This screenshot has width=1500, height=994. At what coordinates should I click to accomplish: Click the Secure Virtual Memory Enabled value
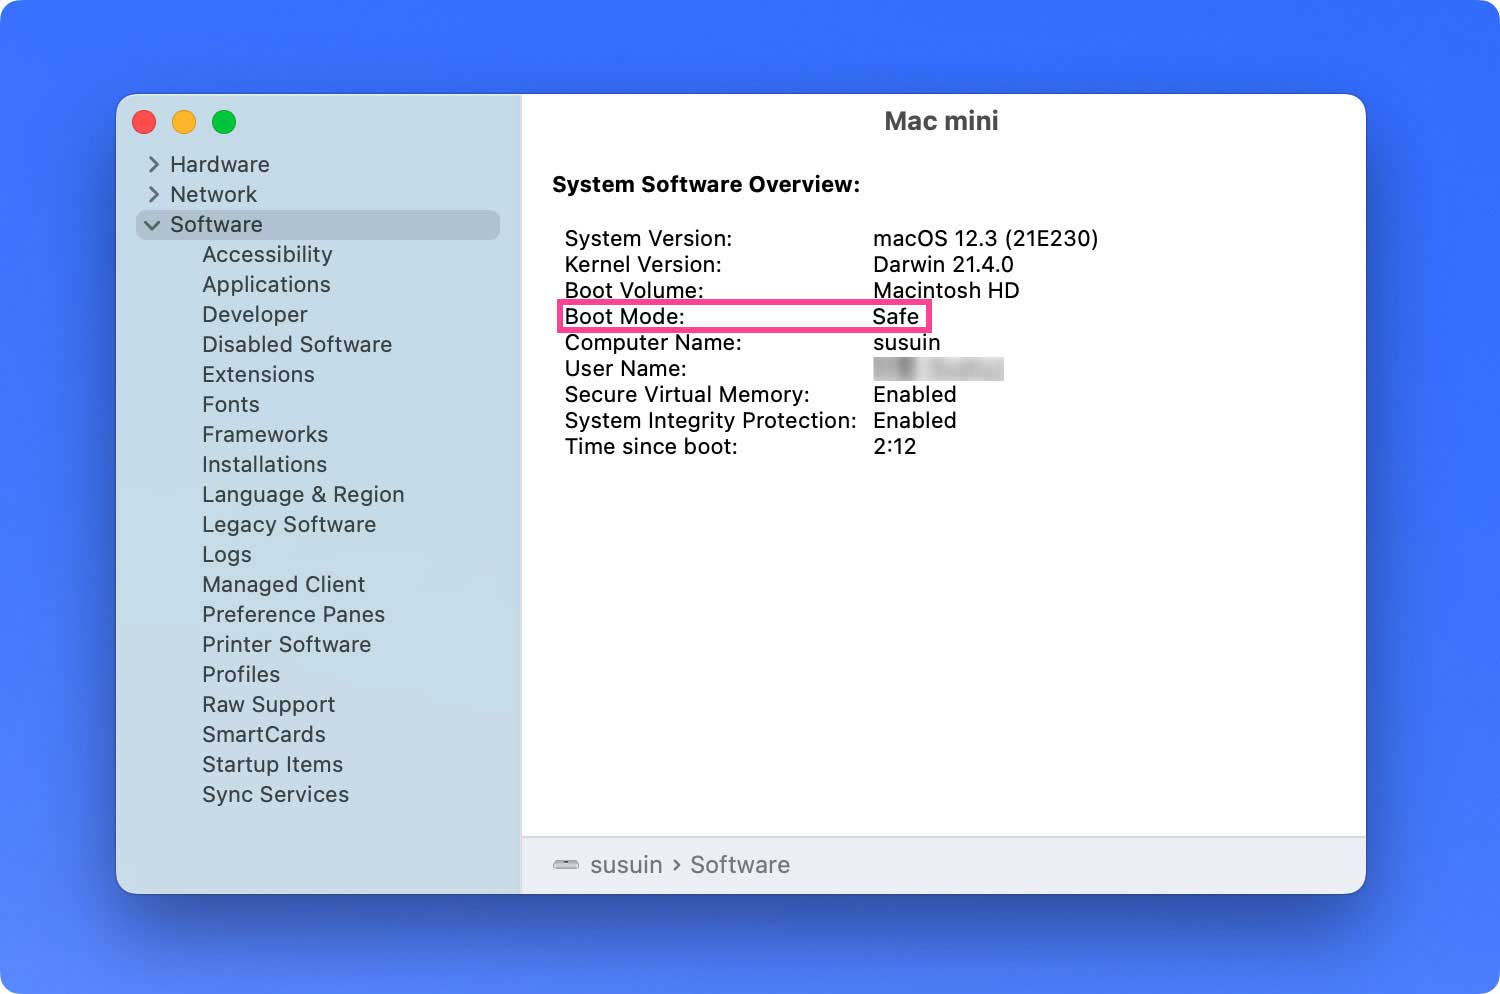tap(914, 395)
